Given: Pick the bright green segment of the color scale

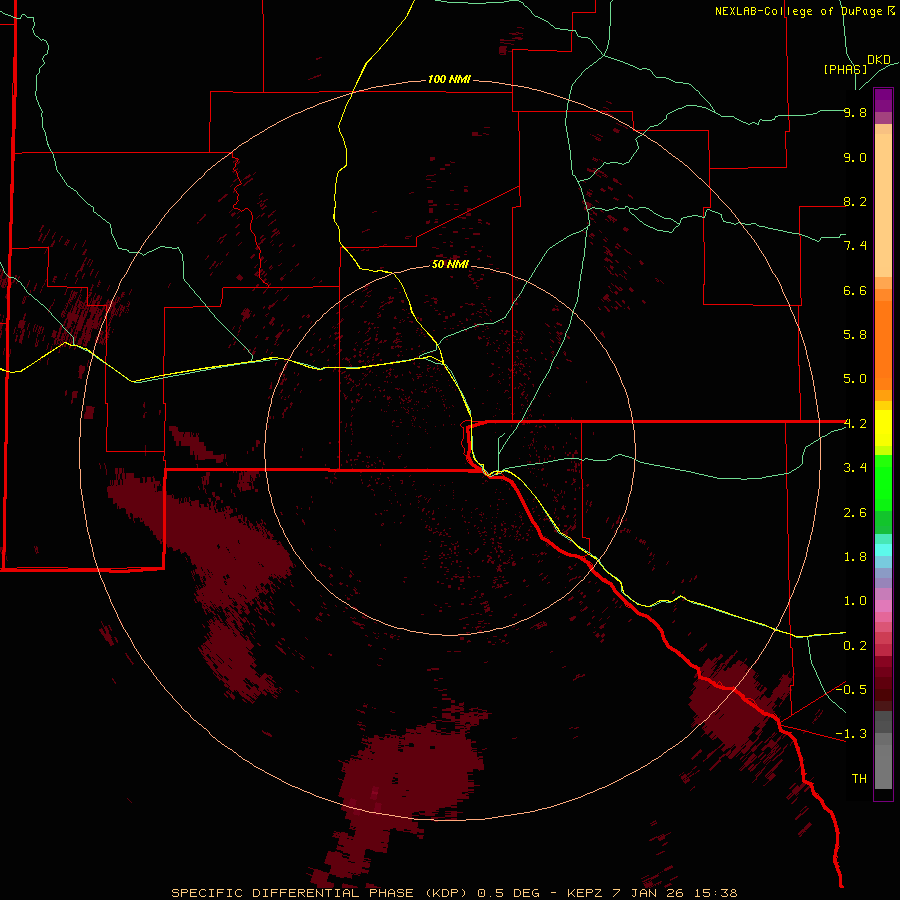Looking at the screenshot, I should click(883, 483).
